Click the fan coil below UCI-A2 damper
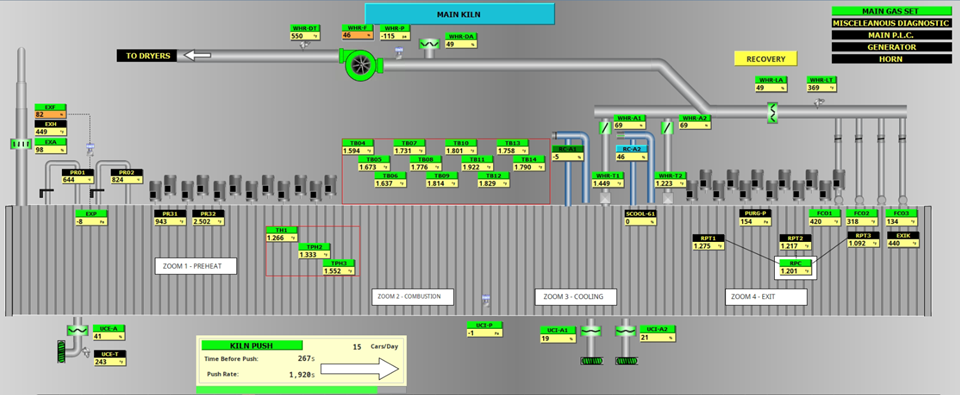 626,361
